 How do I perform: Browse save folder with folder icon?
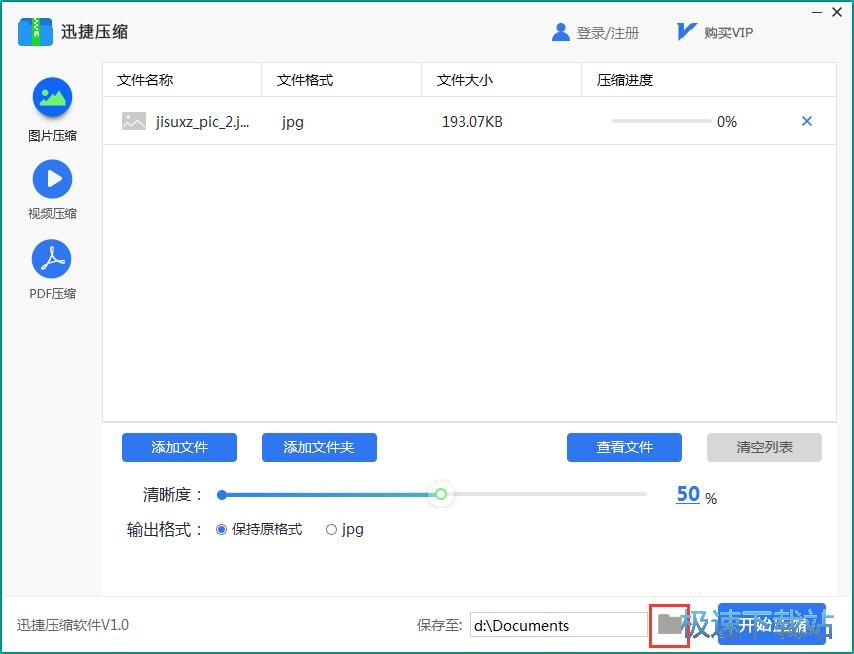669,624
